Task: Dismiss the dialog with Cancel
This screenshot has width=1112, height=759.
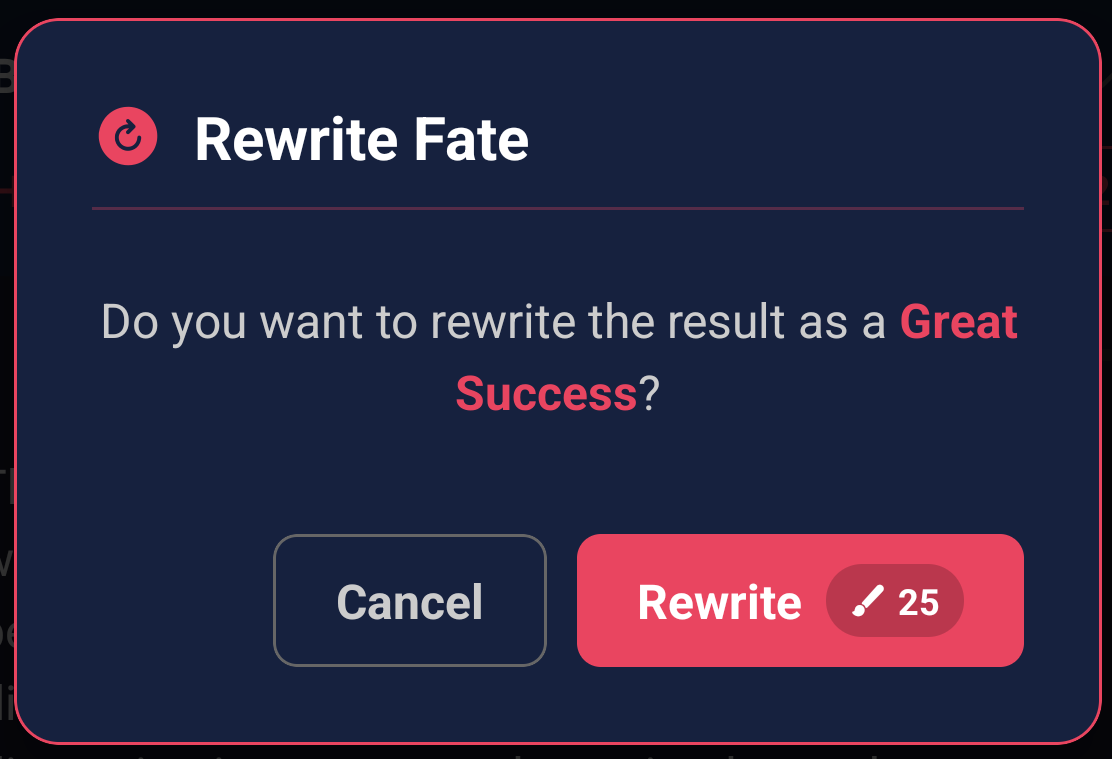Action: coord(409,601)
